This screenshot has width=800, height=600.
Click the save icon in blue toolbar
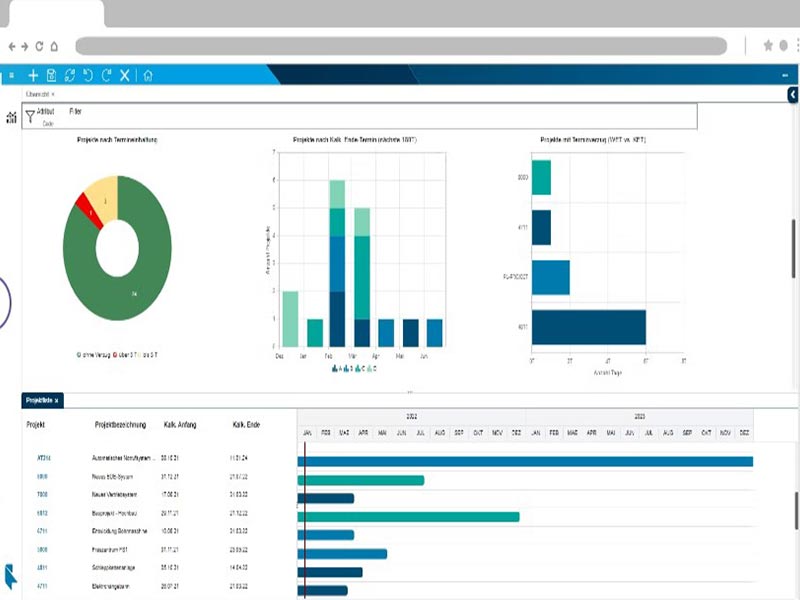tap(51, 75)
